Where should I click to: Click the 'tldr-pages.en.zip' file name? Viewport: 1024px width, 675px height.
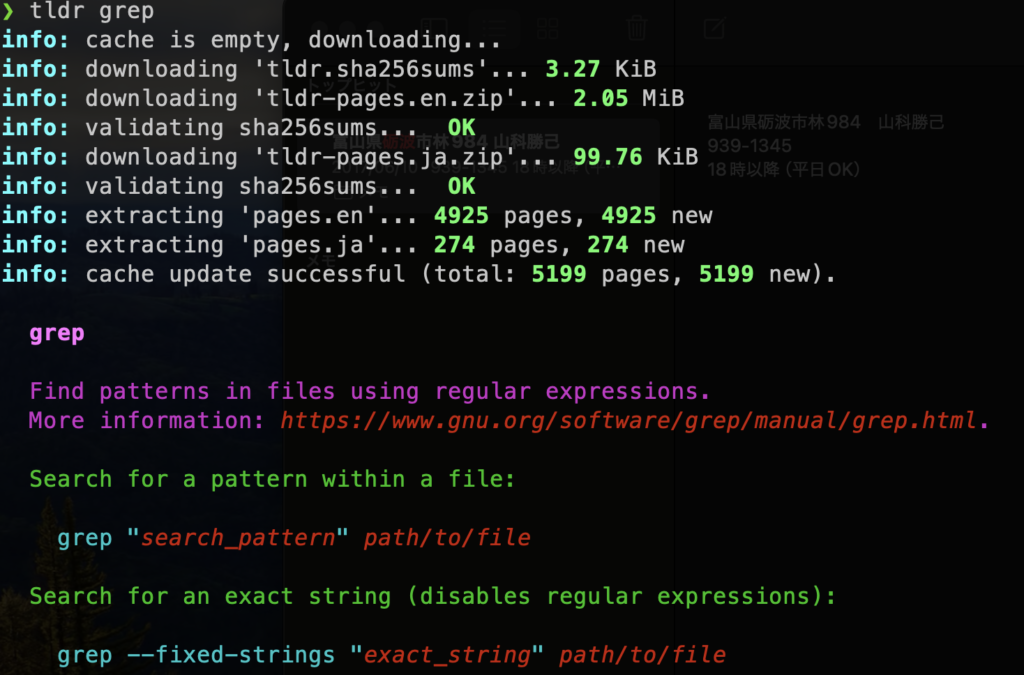pos(385,99)
